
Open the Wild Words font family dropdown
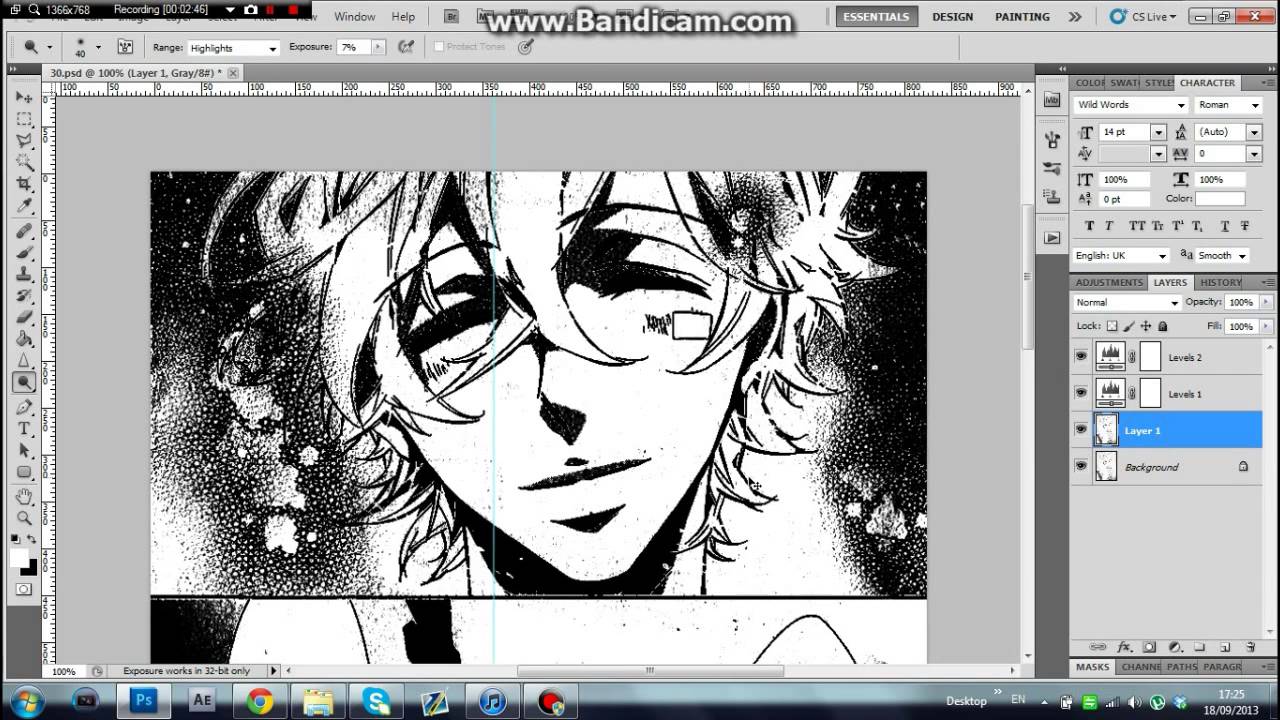[x=1131, y=105]
